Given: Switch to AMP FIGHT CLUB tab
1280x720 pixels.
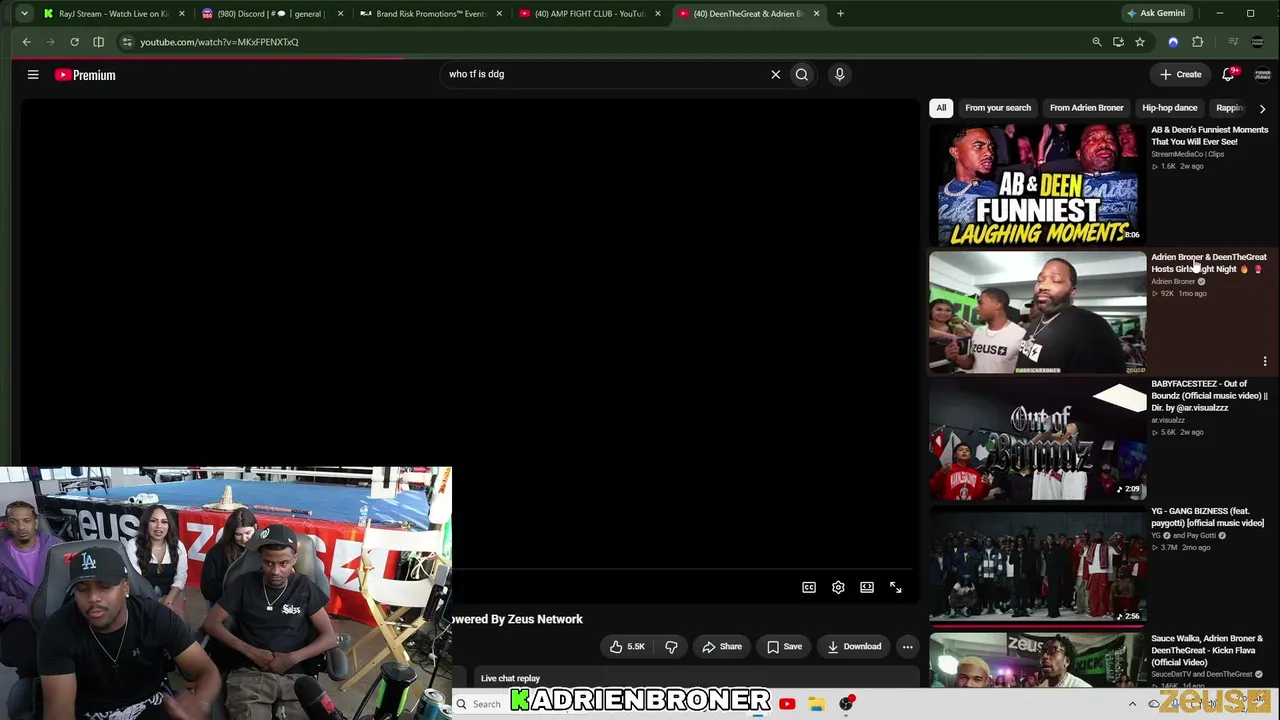Looking at the screenshot, I should [x=587, y=14].
